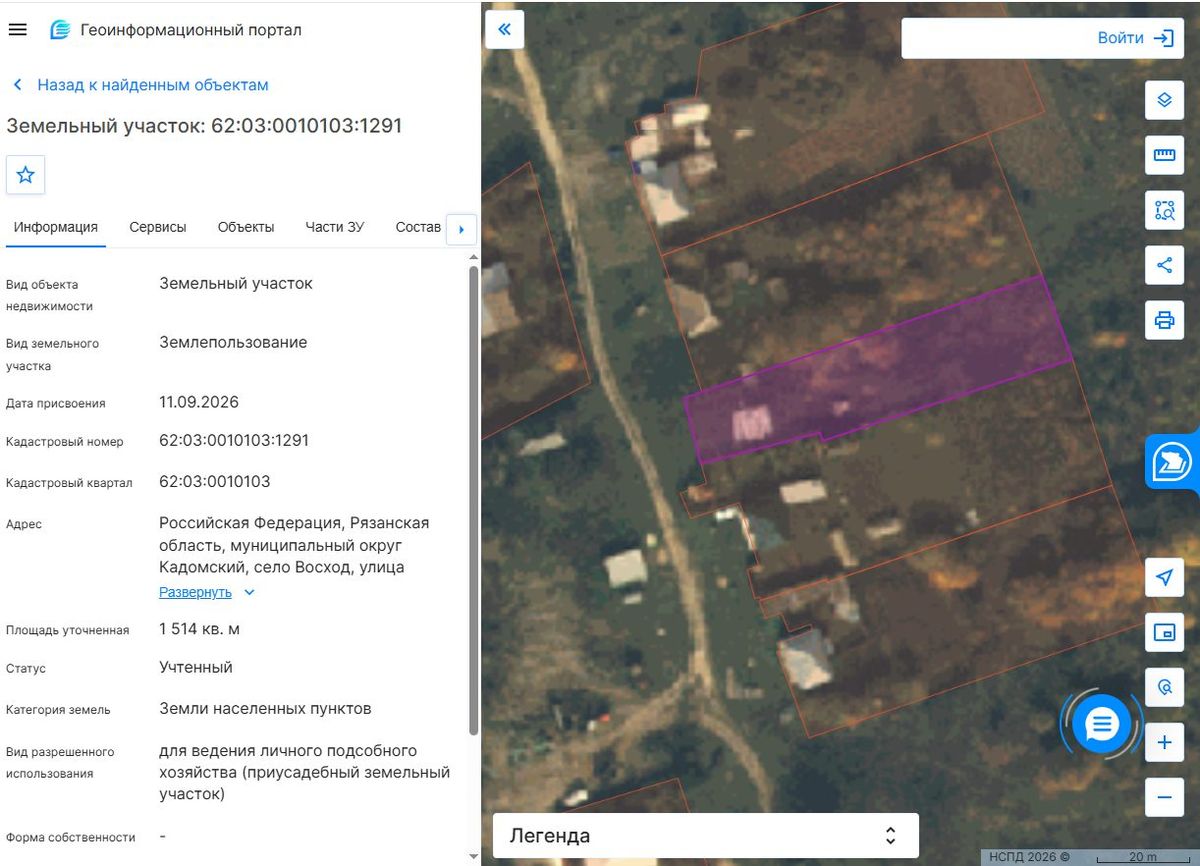This screenshot has height=866, width=1200.
Task: Open the Сервисы tab
Action: (x=158, y=227)
